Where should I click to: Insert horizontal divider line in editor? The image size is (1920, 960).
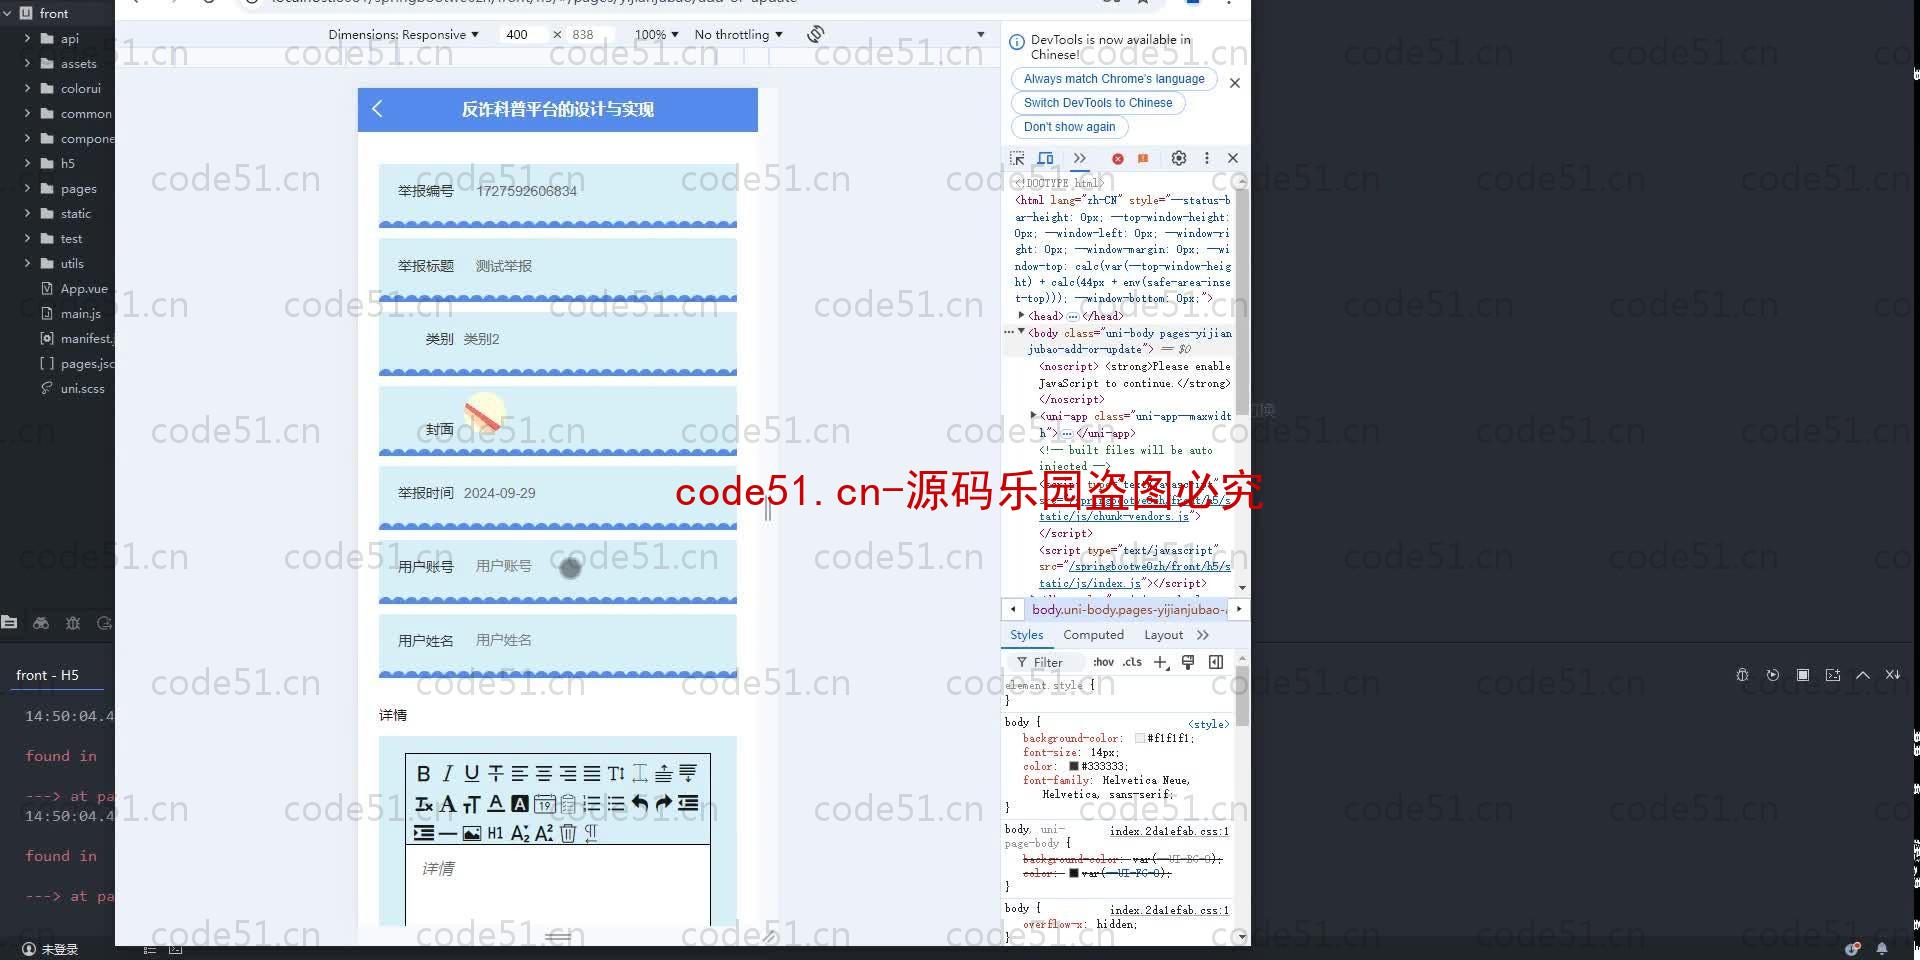click(x=448, y=833)
